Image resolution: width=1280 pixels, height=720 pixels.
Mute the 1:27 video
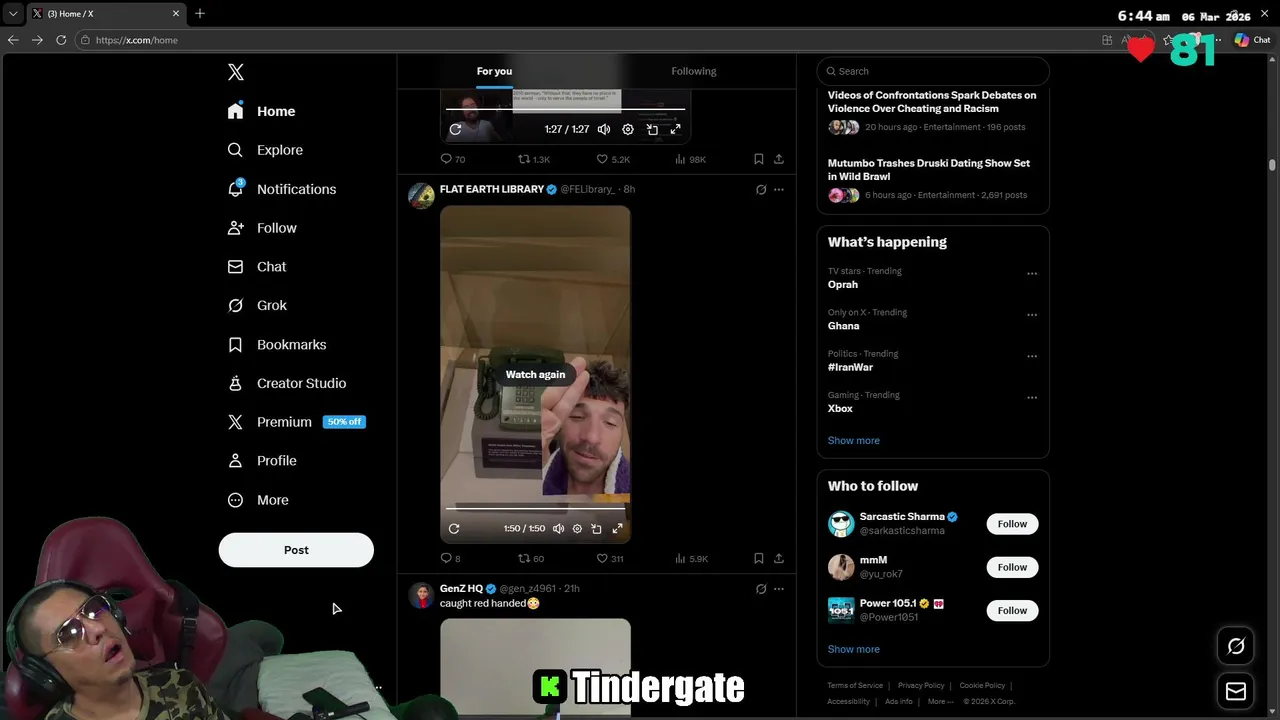pyautogui.click(x=604, y=129)
